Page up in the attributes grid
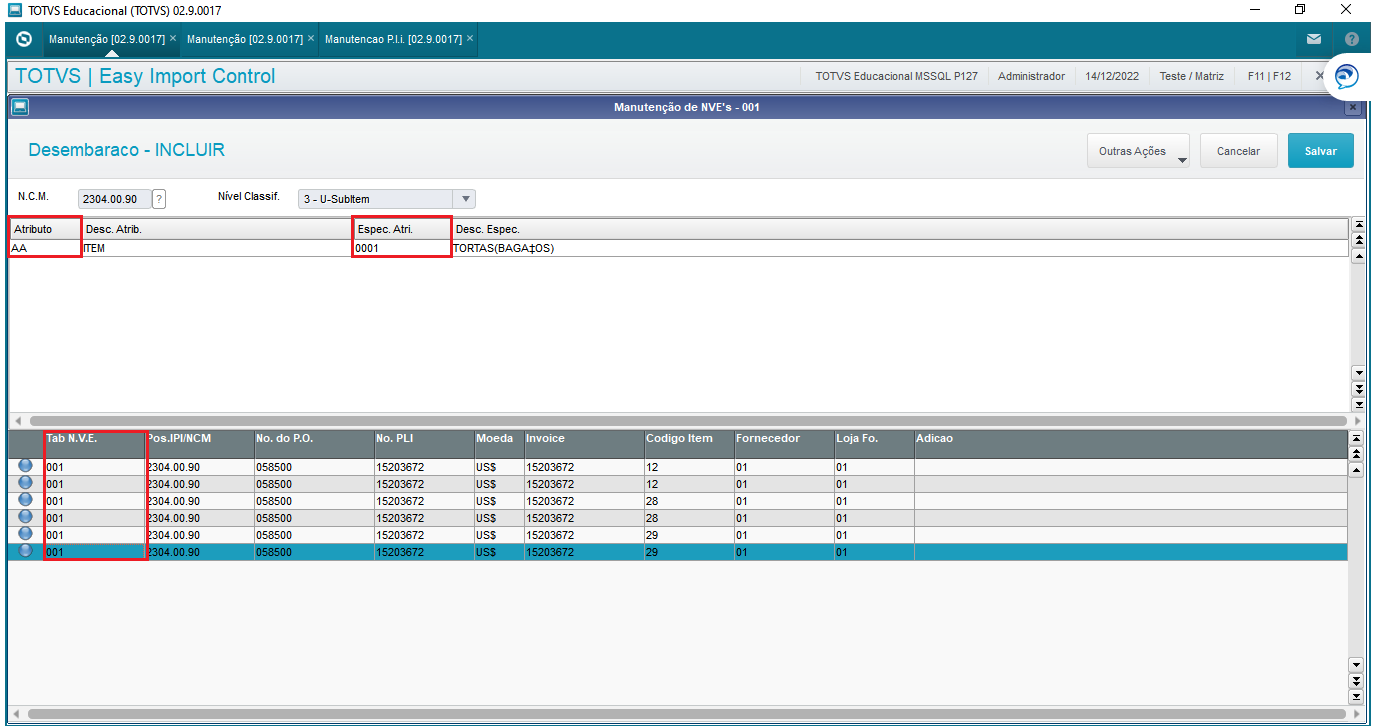This screenshot has width=1375, height=727. click(1358, 241)
